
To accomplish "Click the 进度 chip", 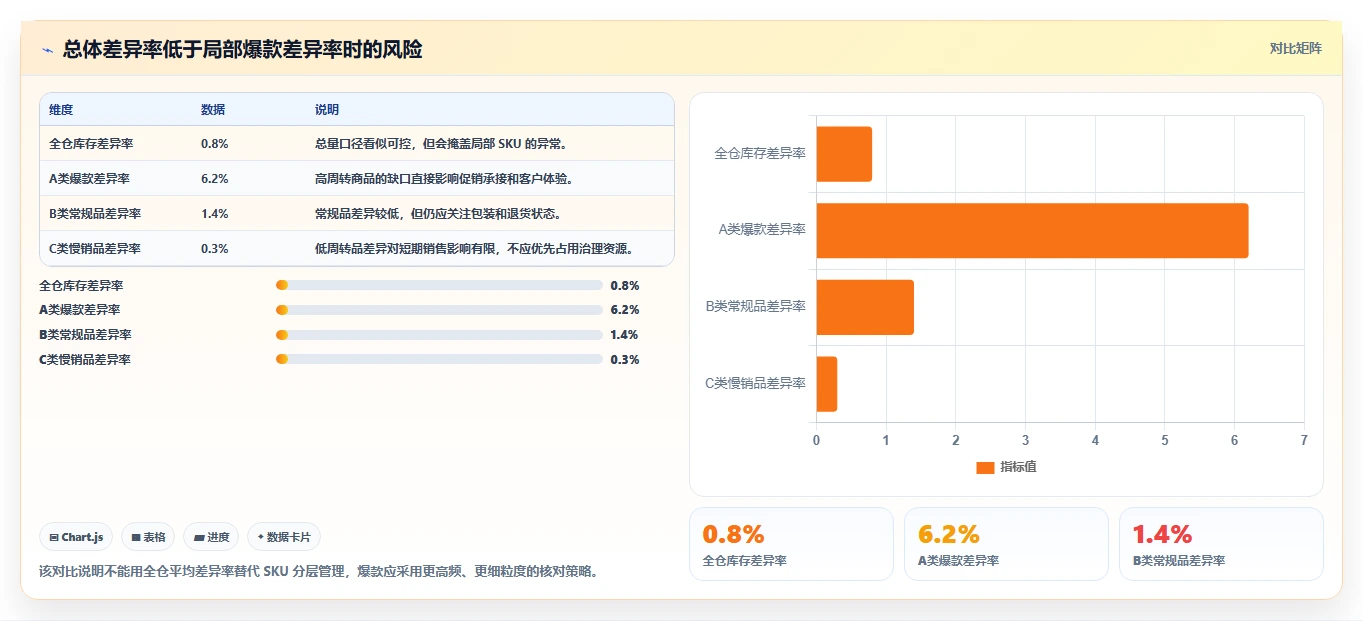I will click(x=211, y=537).
